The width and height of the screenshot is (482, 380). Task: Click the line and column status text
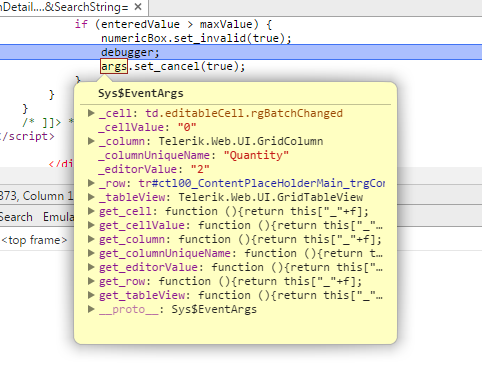pyautogui.click(x=36, y=196)
